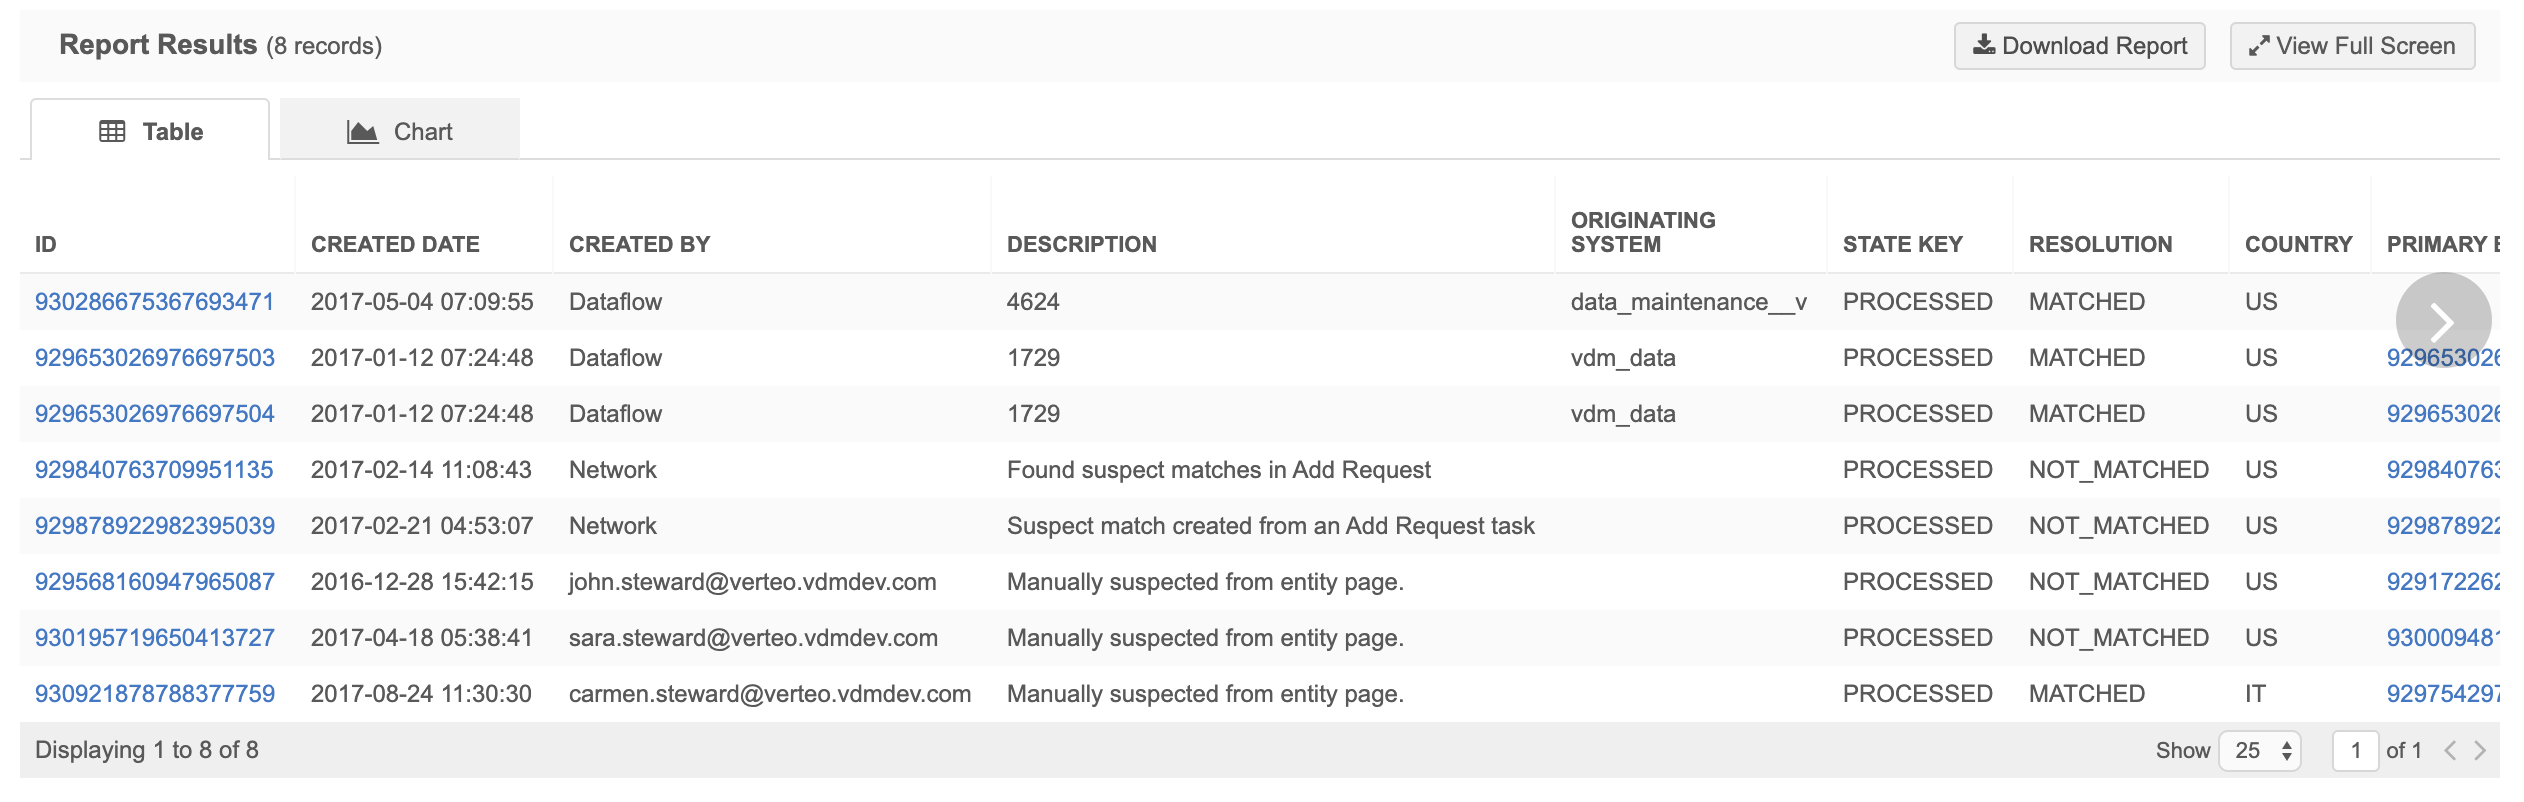
Task: Click the page number input field
Action: pos(2355,750)
